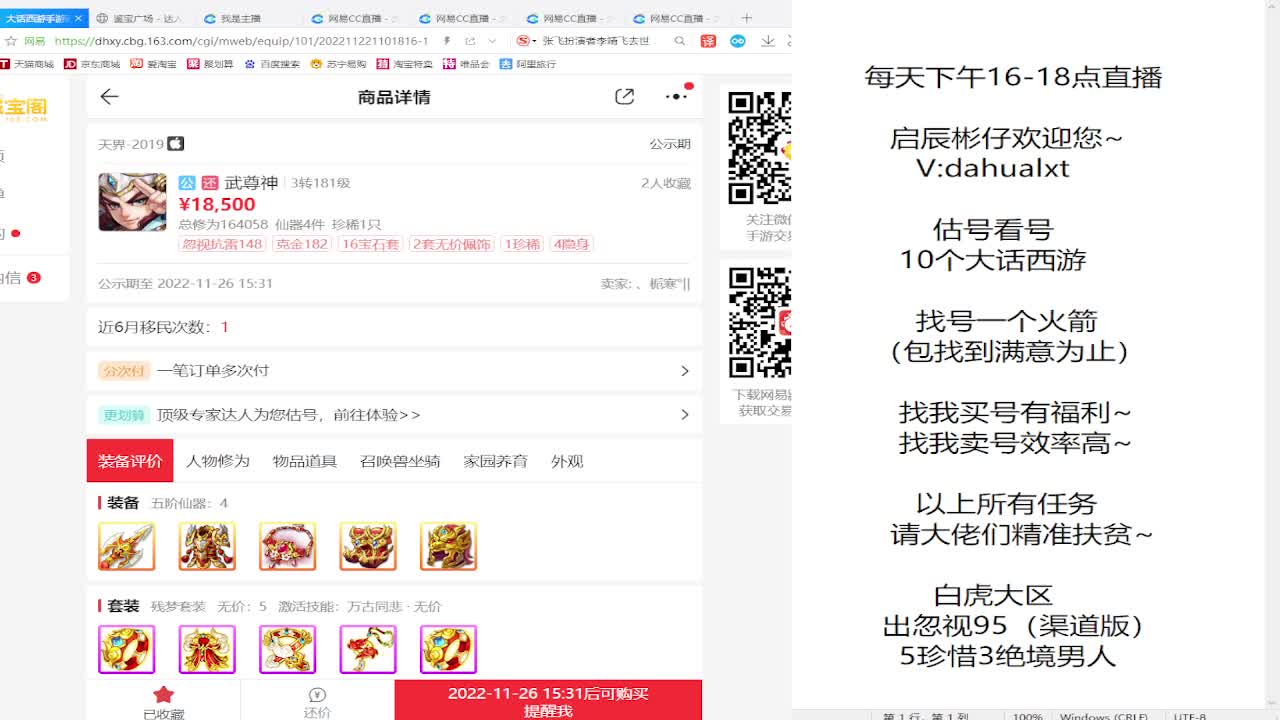This screenshot has width=1280, height=720.
Task: Switch to the 鉴宝广场 browser tab
Action: coord(138,18)
